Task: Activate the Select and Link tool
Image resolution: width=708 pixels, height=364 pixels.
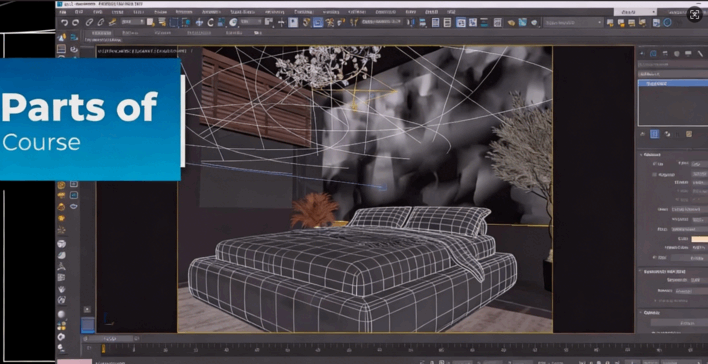Action: pos(89,22)
